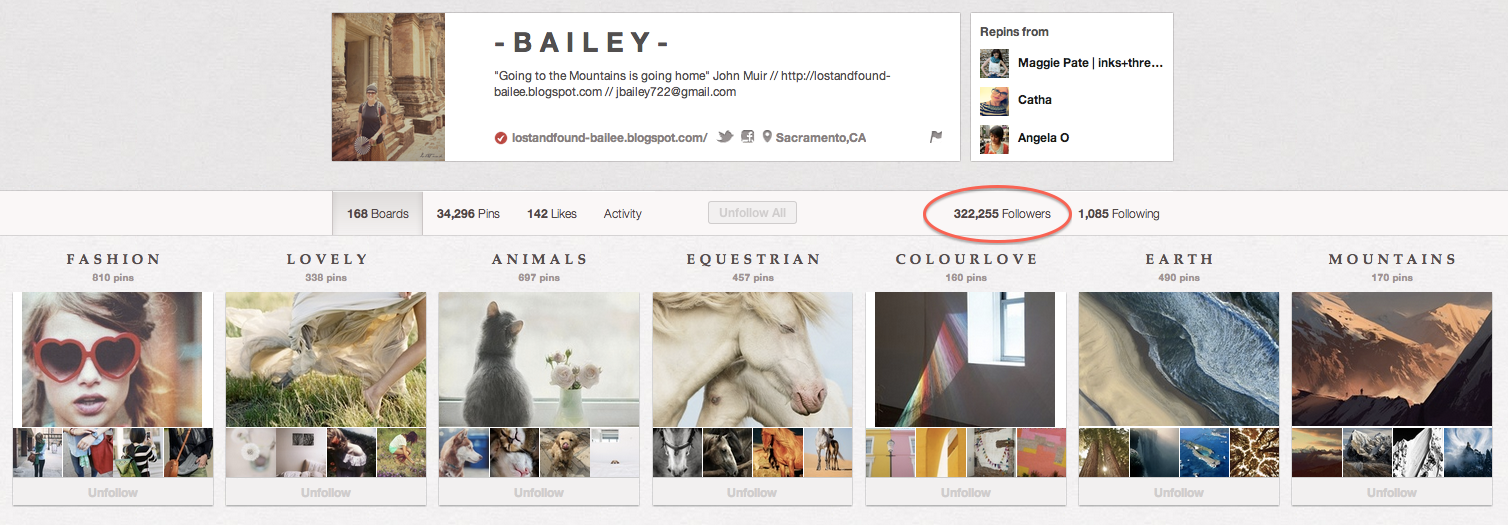1508x525 pixels.
Task: Unfollow the Mountains board
Action: pyautogui.click(x=1391, y=492)
